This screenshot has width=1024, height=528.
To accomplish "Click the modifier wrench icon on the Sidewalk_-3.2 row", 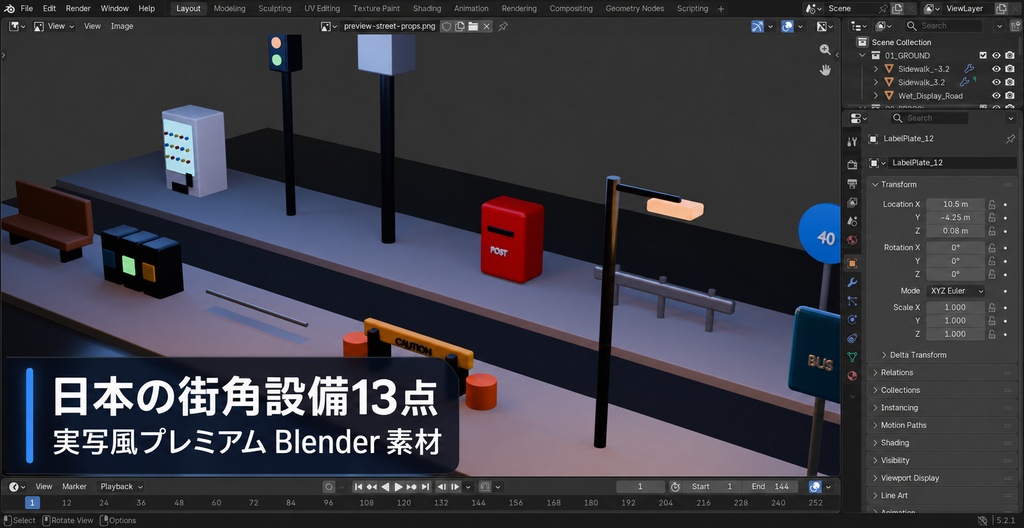I will point(969,69).
